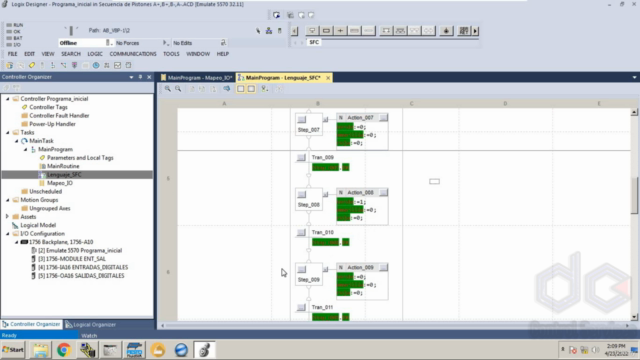Toggle action visibility indicator next to Step_007
640x360 pixels.
point(325,119)
